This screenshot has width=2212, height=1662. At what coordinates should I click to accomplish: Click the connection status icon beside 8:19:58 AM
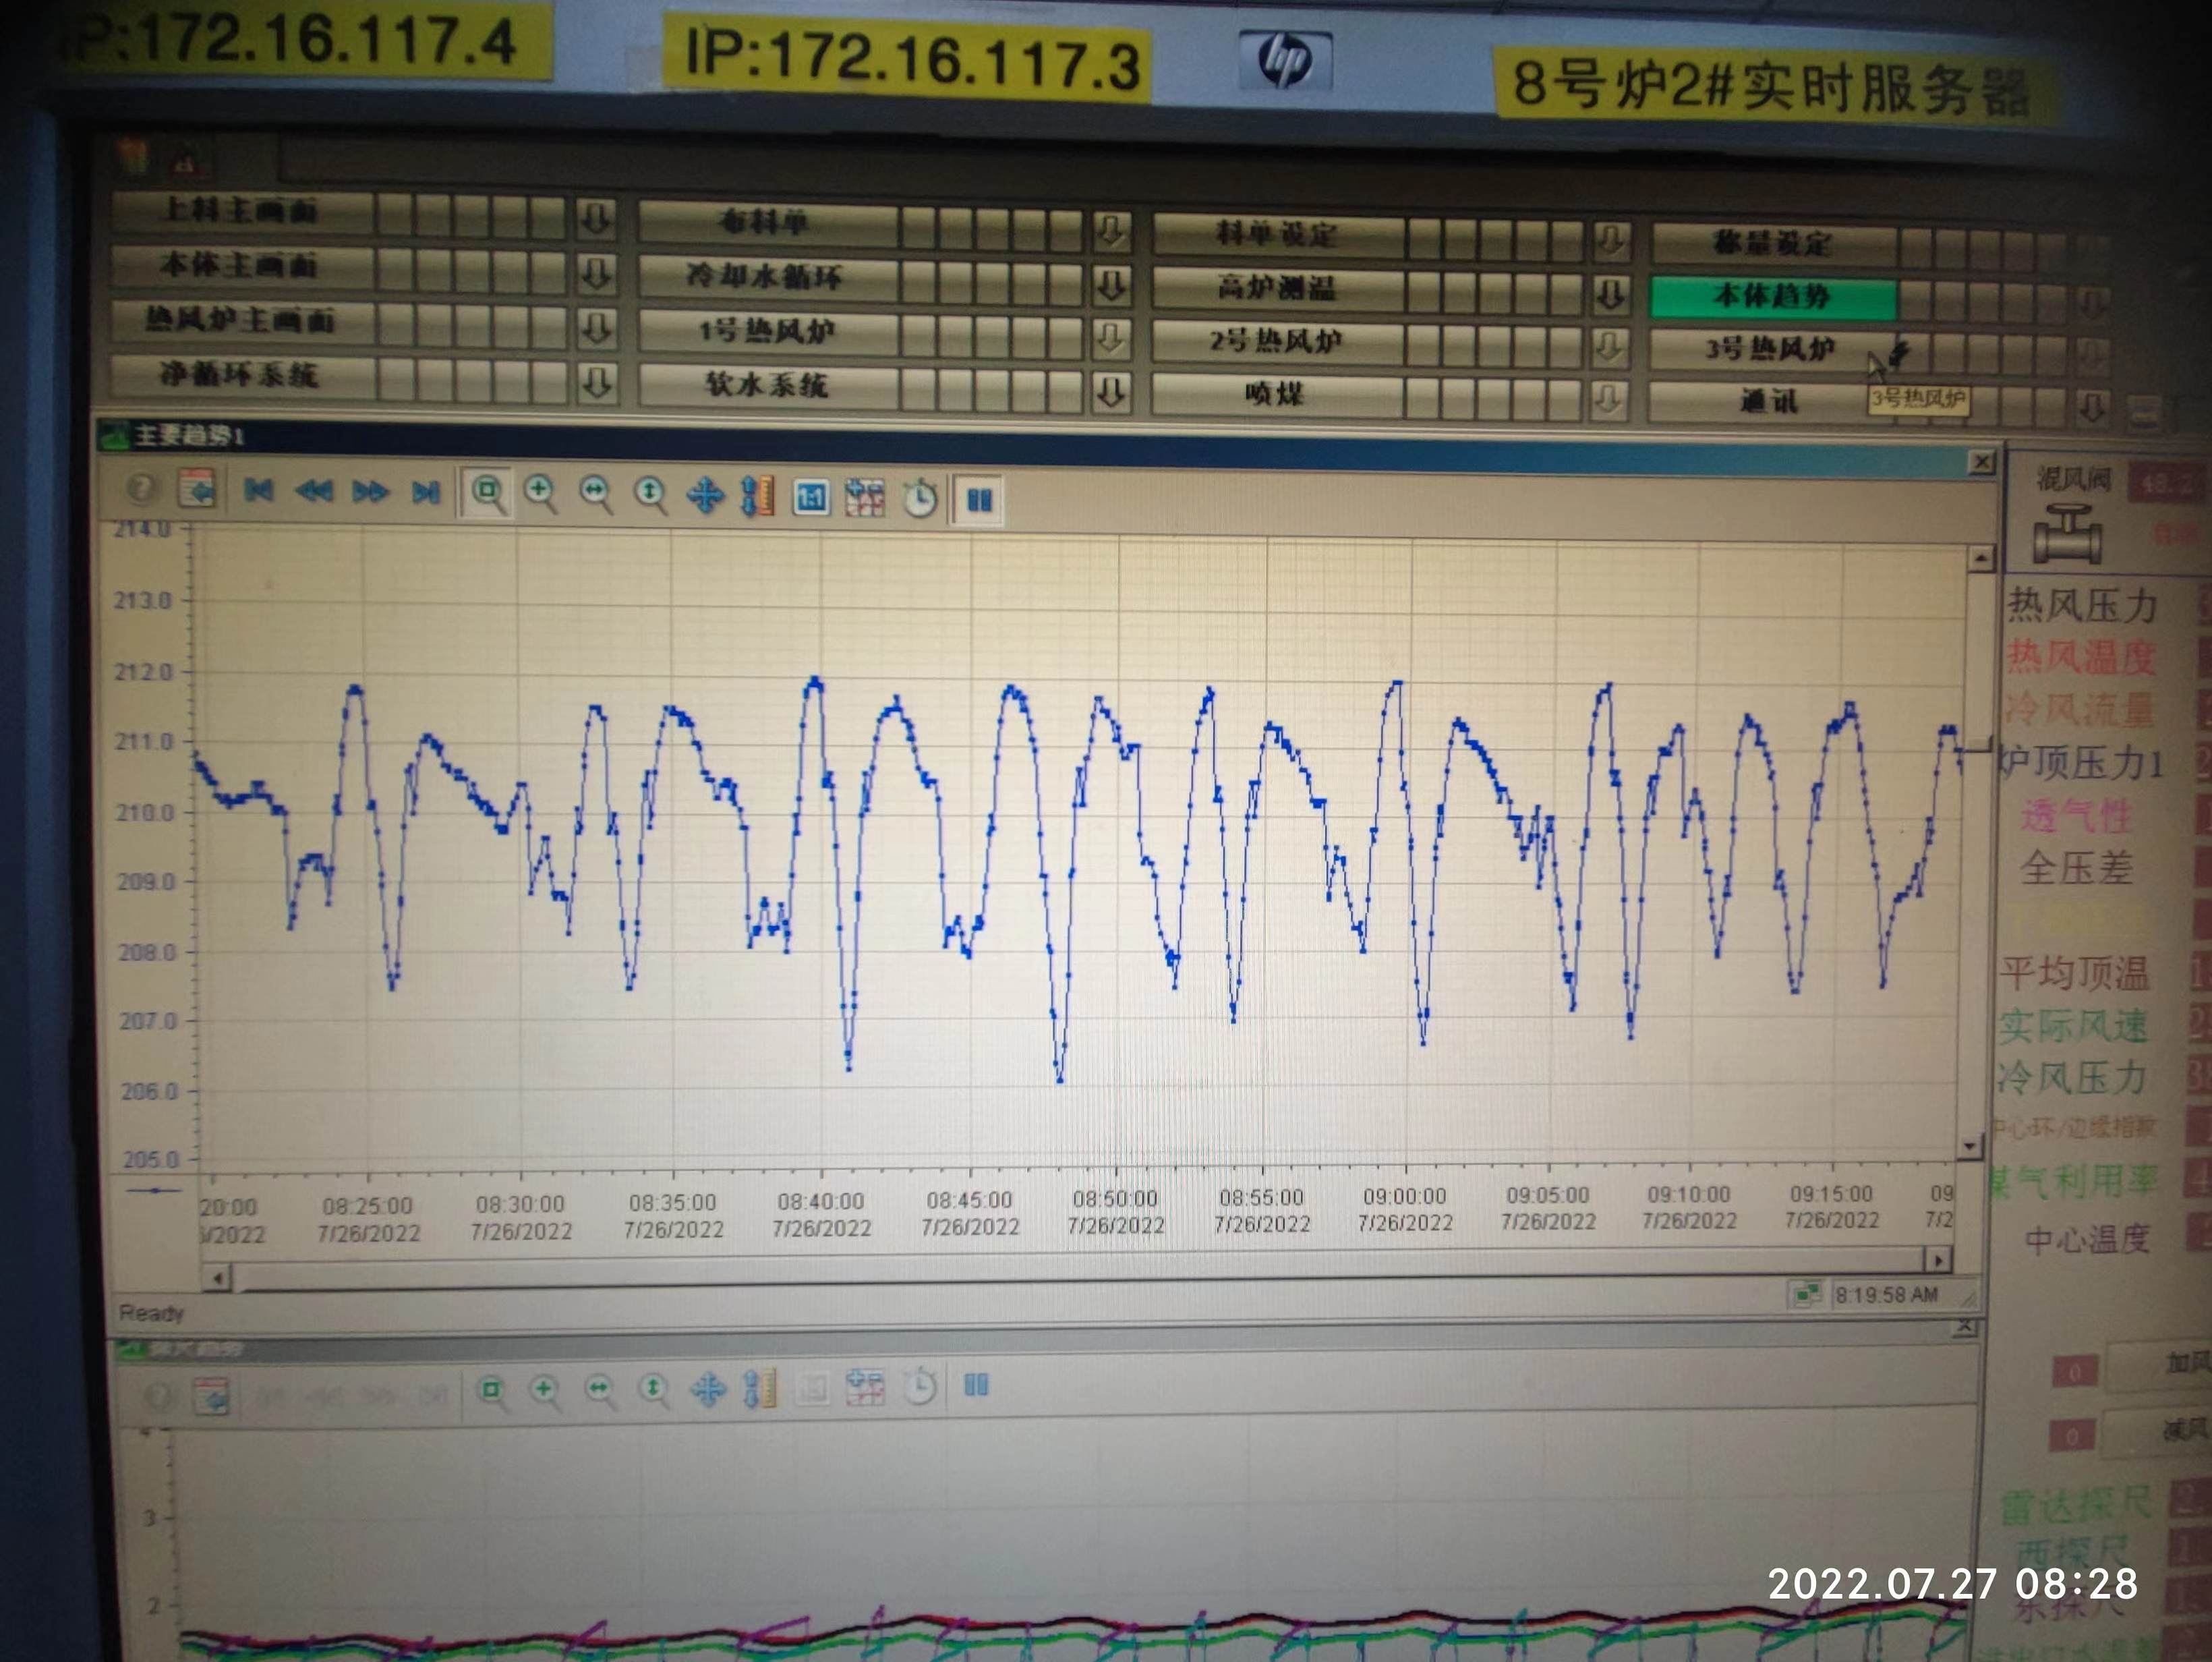1807,1295
